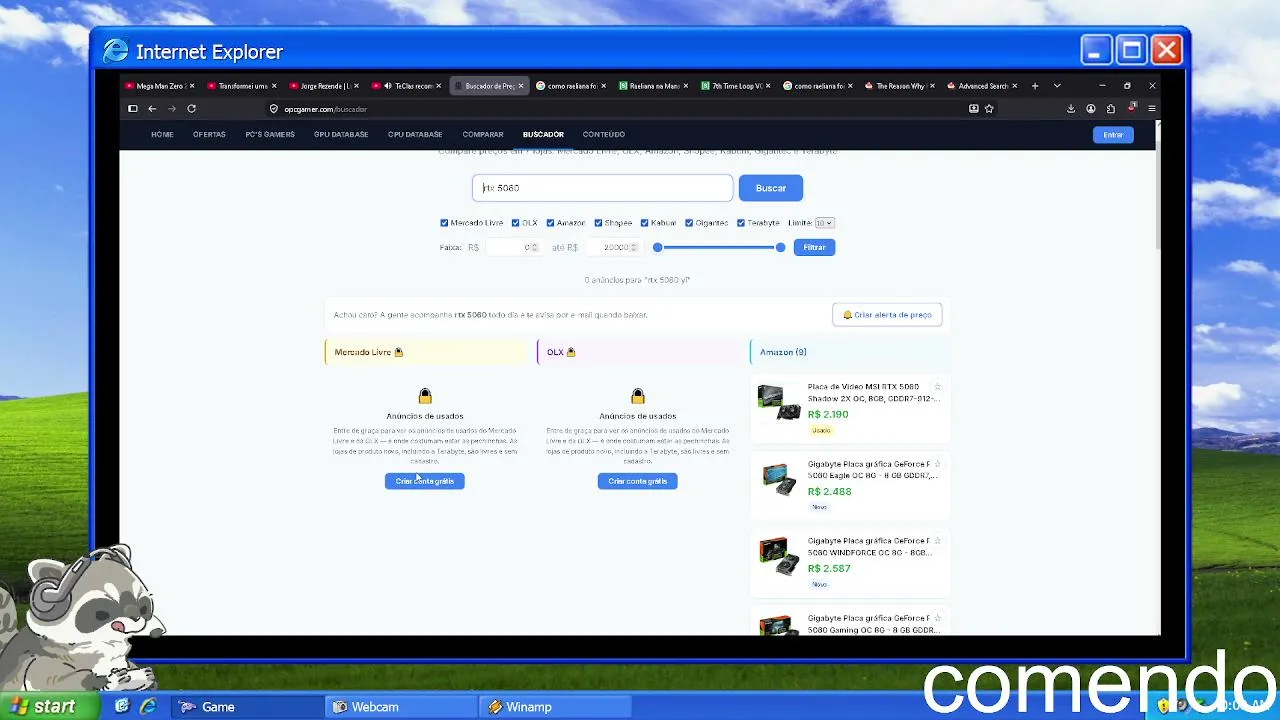Favorite the Gigabyte 5060 WINDFORCE OC listing star

937,541
